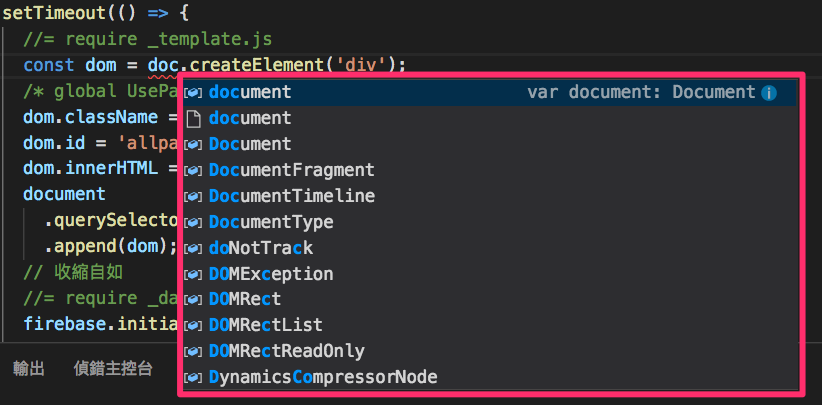Viewport: 822px width, 405px height.
Task: Choose the highlighted document variable suggestion
Action: tap(489, 93)
